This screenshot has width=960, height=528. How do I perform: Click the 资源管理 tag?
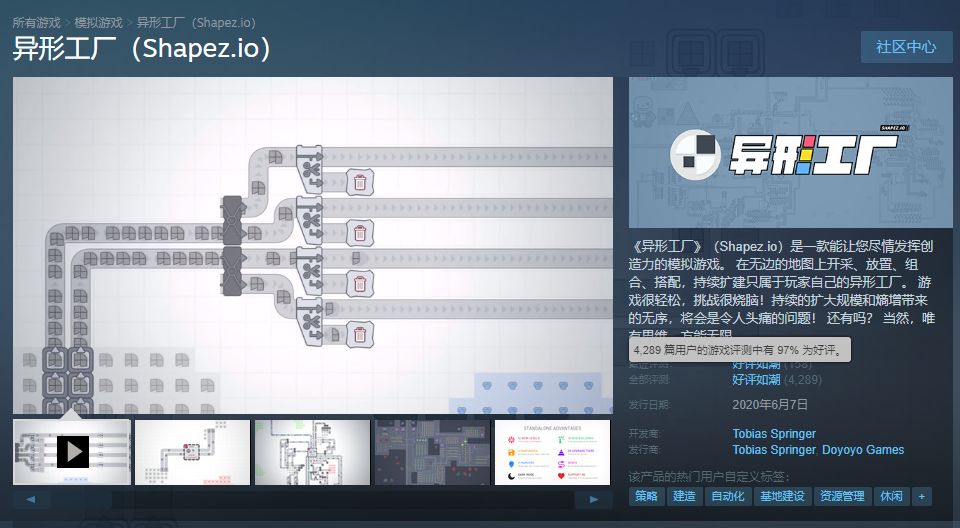pos(842,496)
